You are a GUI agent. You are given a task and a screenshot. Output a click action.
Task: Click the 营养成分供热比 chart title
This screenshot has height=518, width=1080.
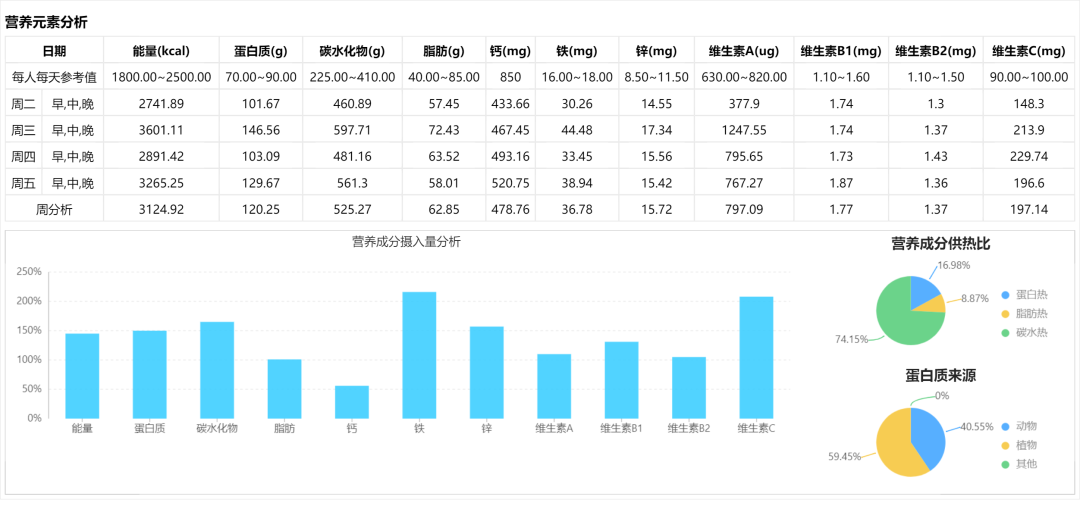tap(941, 243)
